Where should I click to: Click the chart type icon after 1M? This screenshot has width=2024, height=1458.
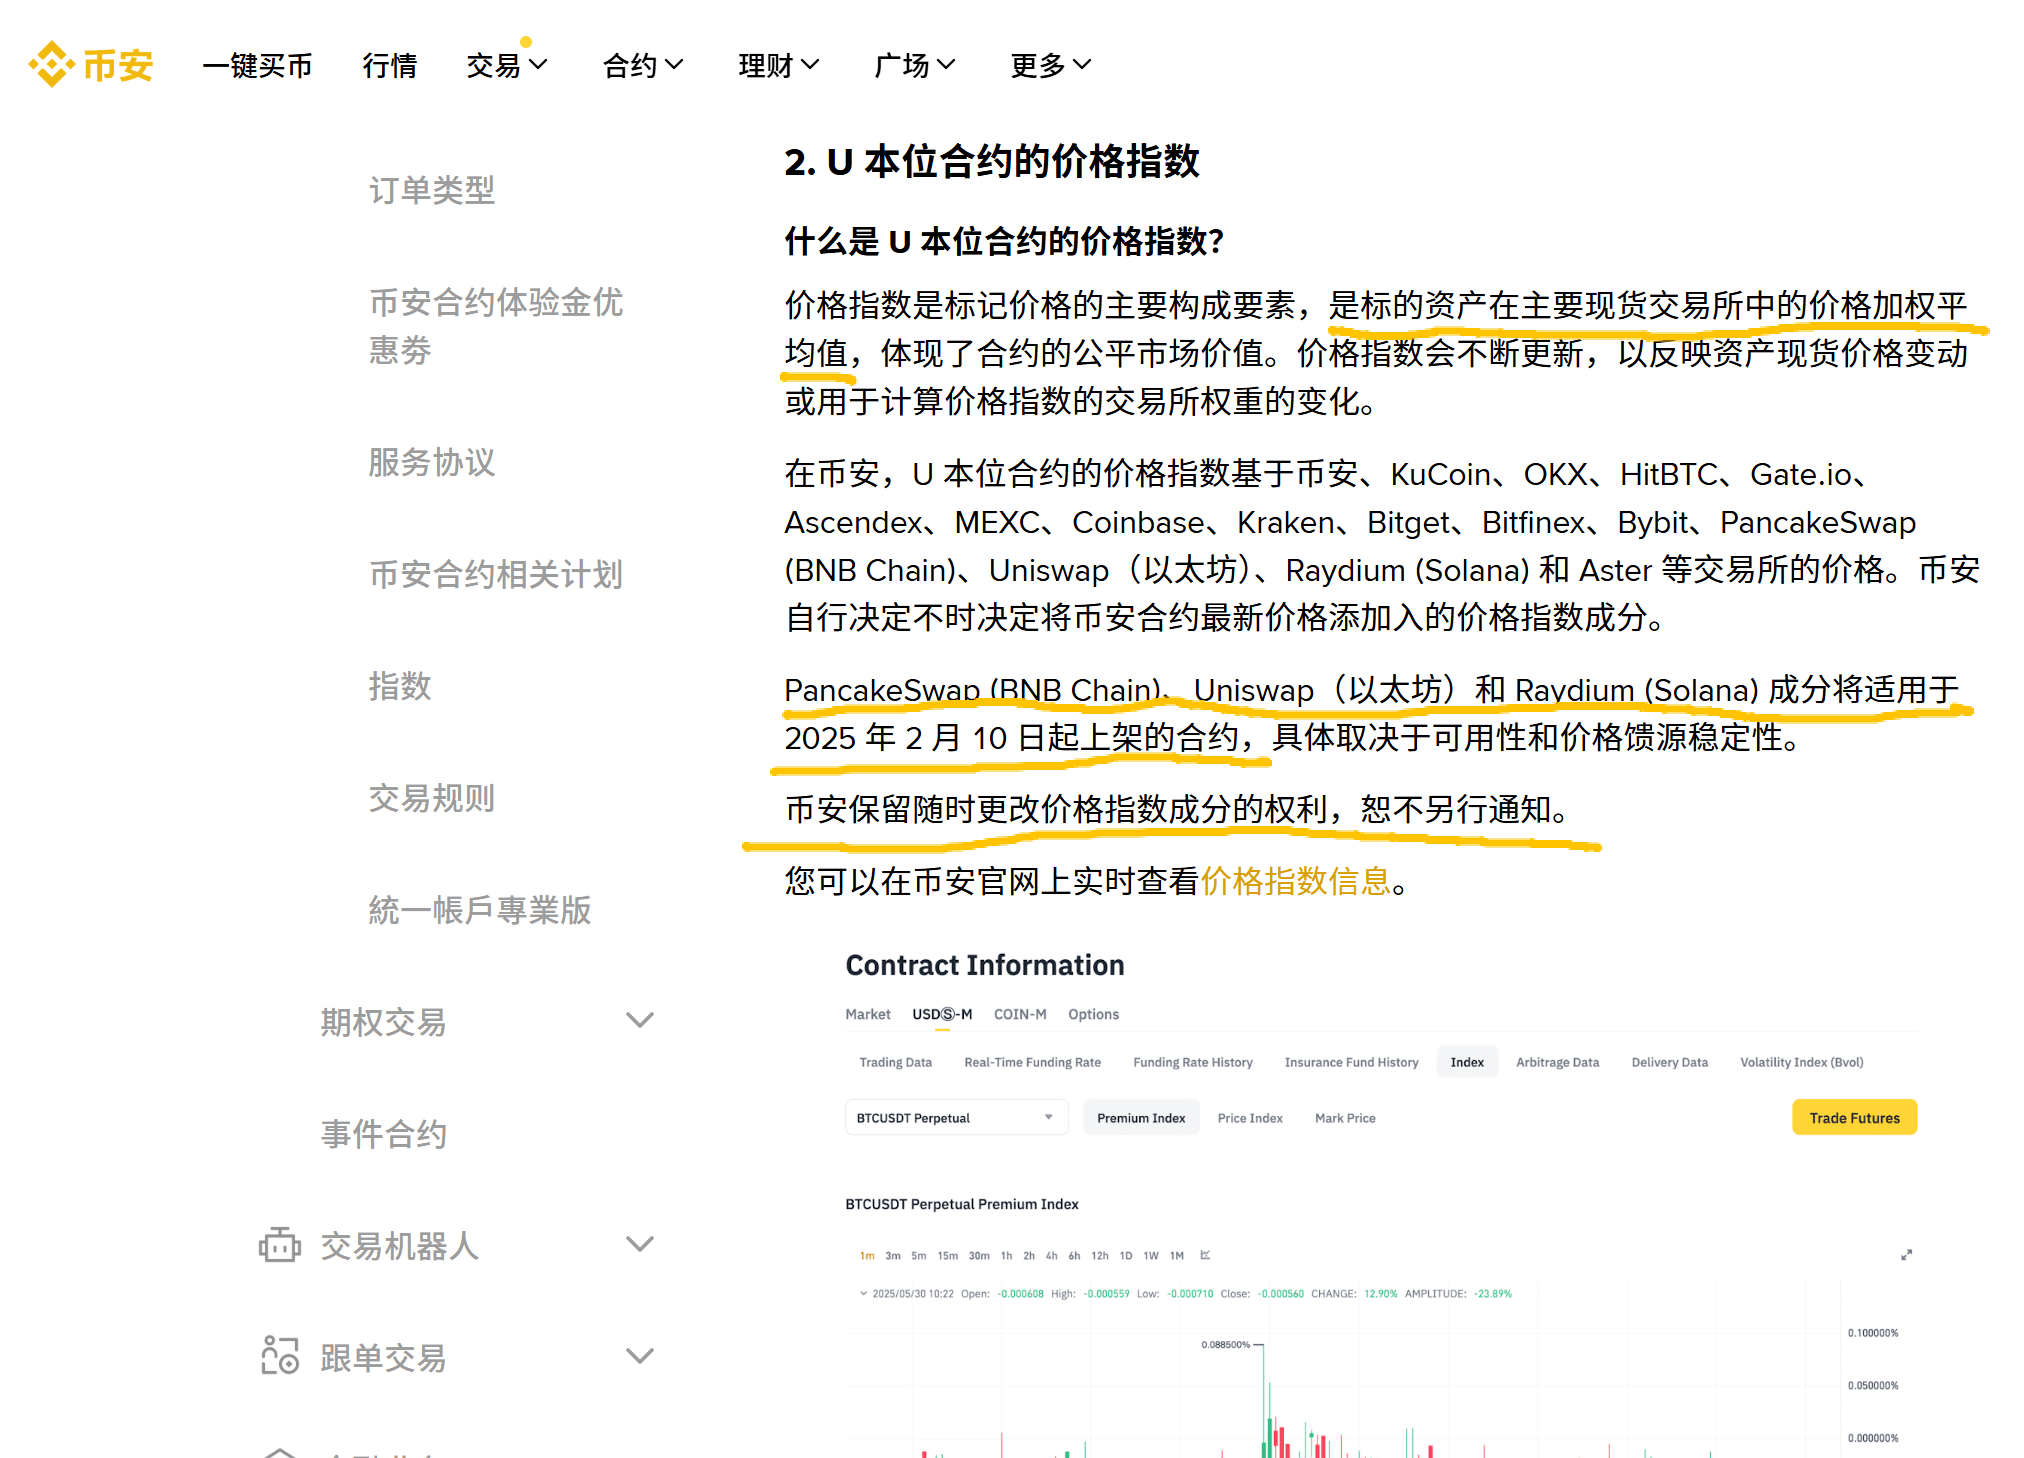1205,1255
